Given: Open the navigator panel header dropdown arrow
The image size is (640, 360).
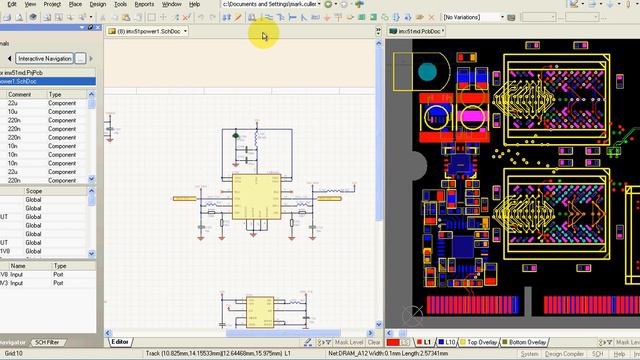Looking at the screenshot, I should click(x=82, y=27).
